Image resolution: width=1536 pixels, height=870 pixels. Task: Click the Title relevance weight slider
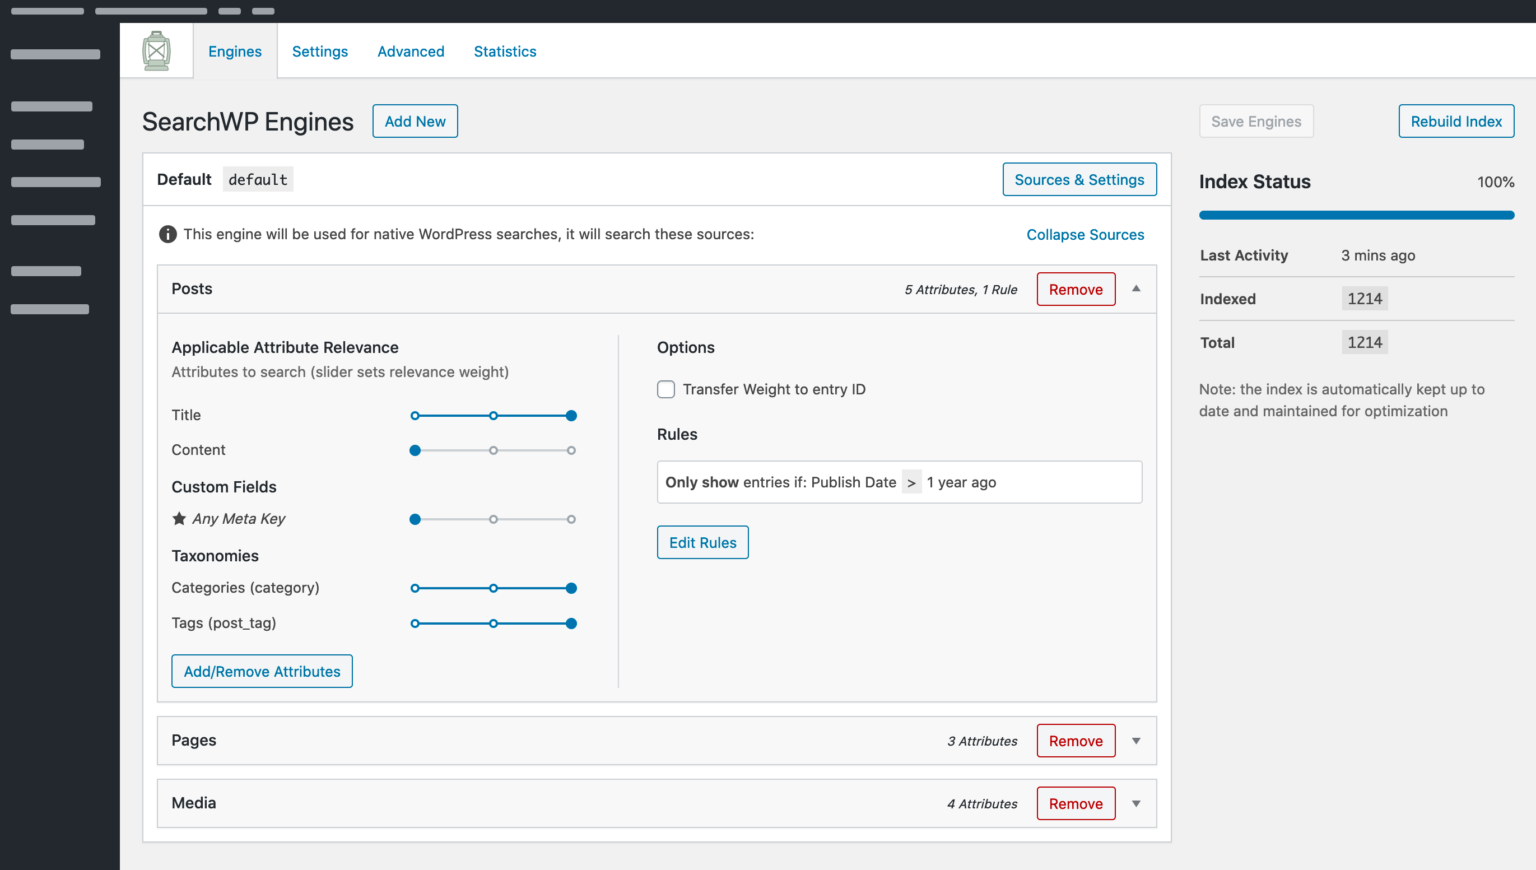[x=493, y=415]
